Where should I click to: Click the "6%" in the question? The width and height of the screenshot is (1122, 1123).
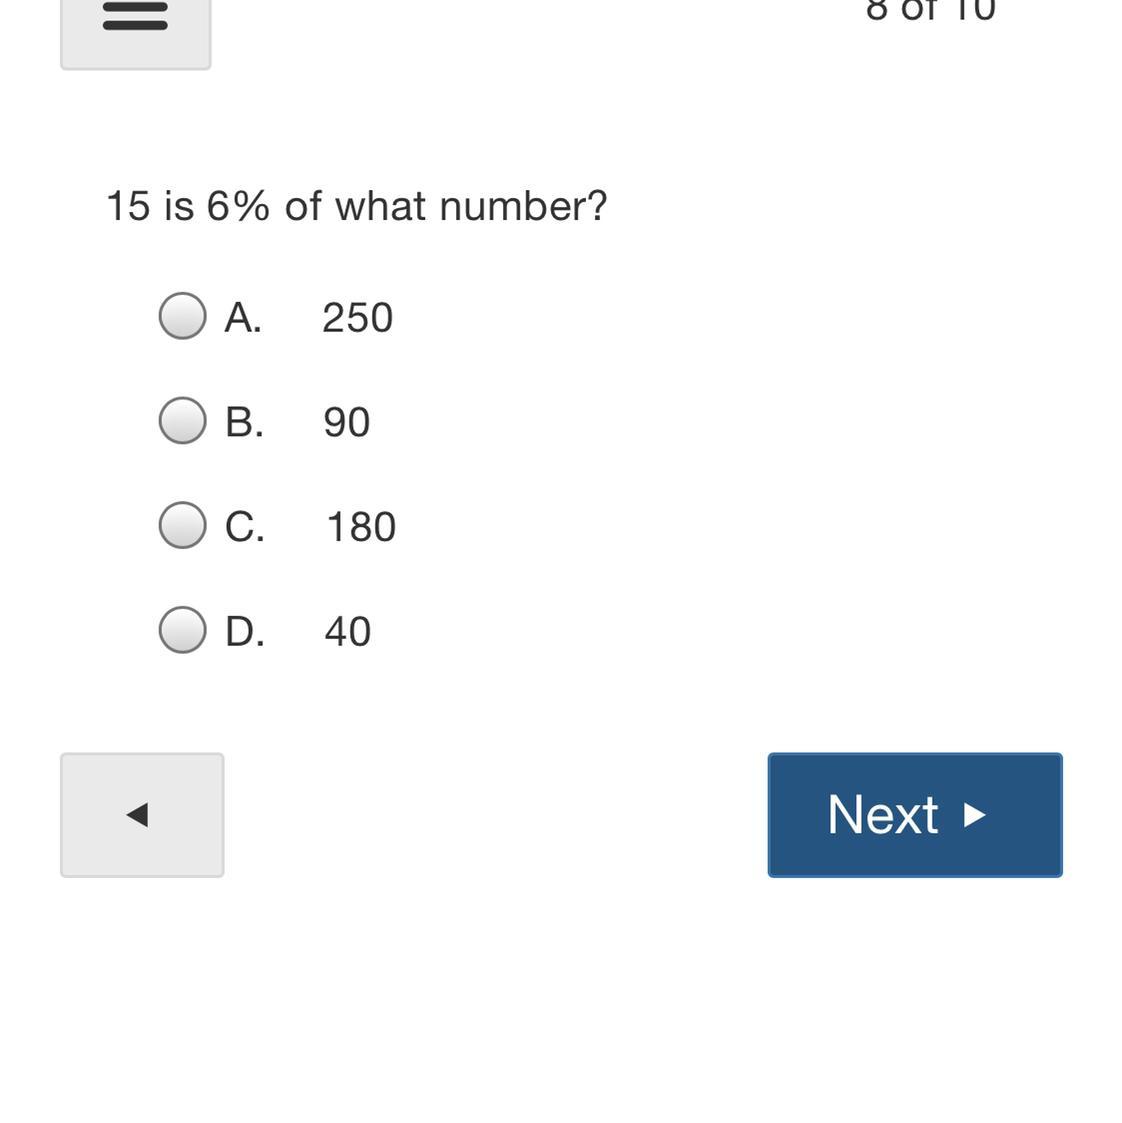(238, 206)
